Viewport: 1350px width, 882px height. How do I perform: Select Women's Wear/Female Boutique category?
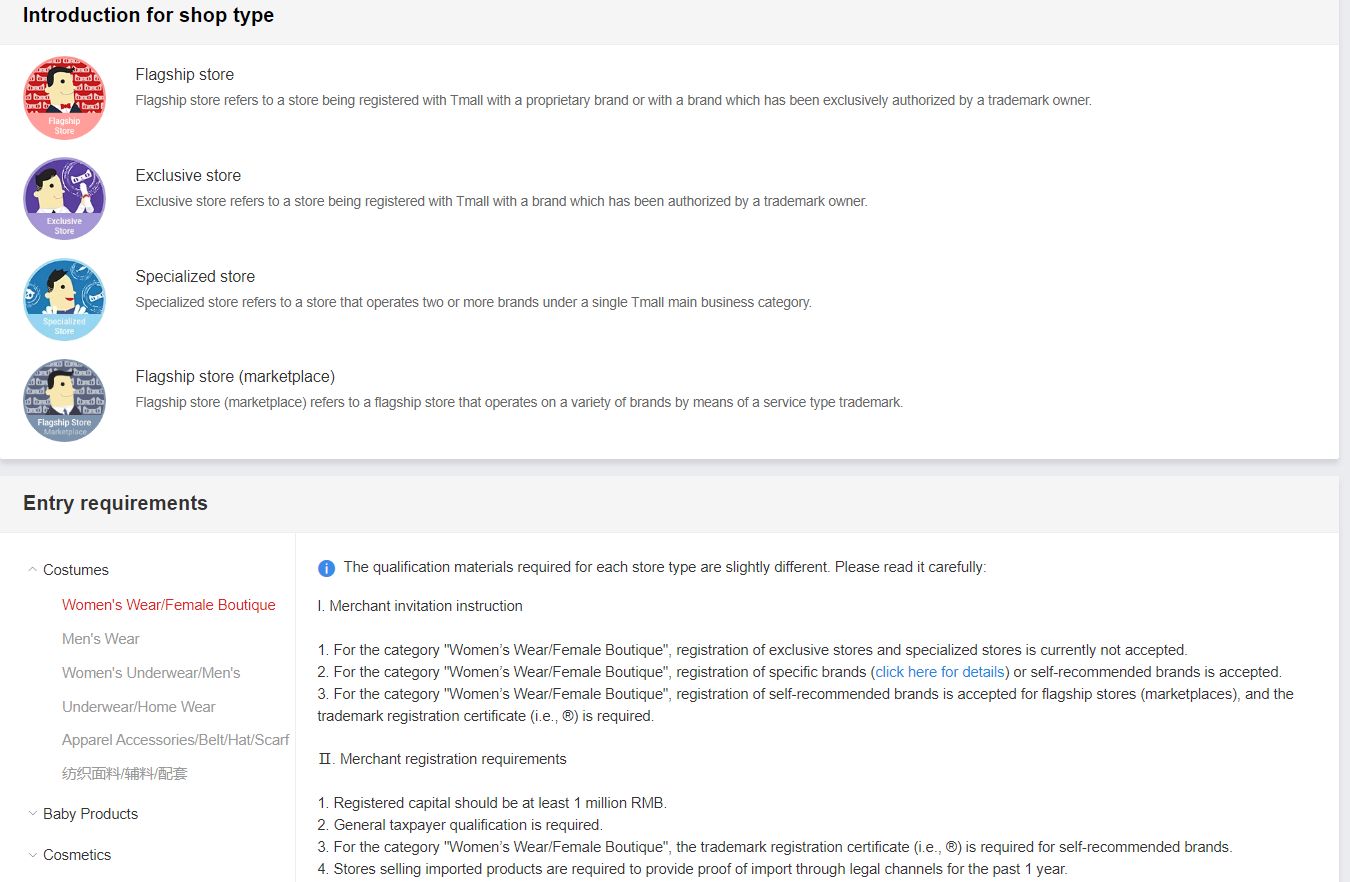[168, 605]
